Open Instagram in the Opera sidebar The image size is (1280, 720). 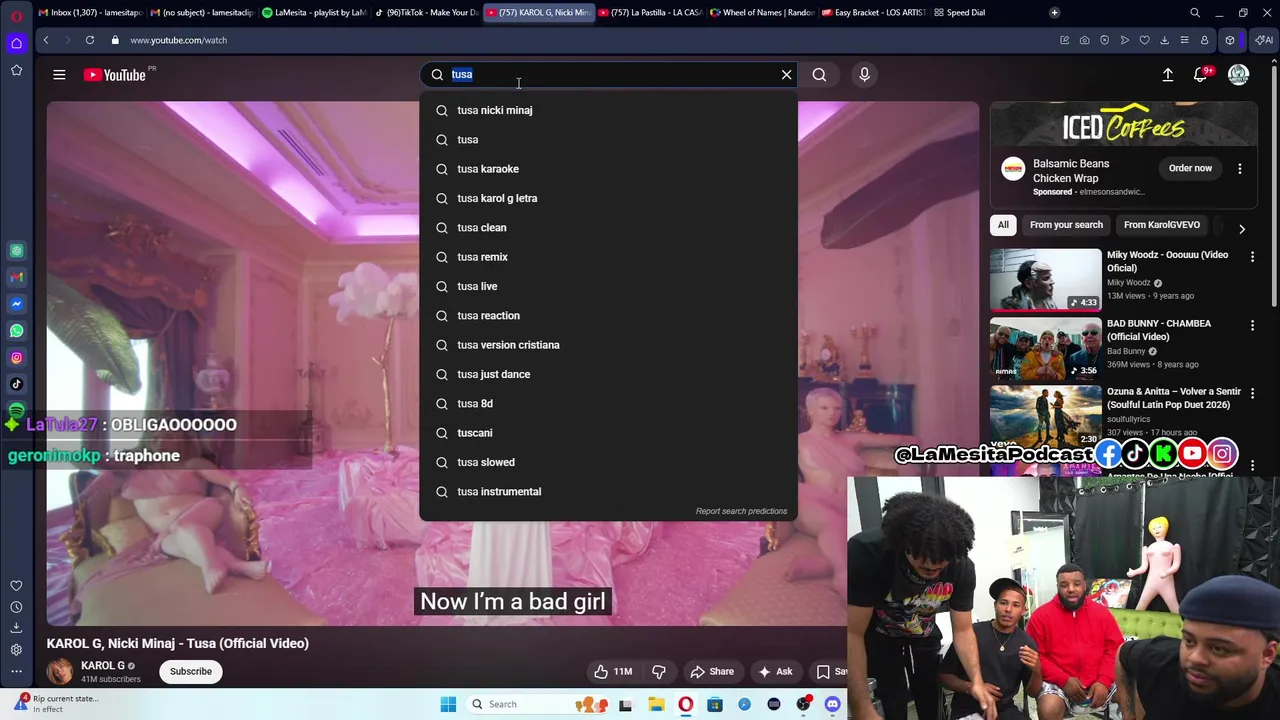pyautogui.click(x=16, y=357)
